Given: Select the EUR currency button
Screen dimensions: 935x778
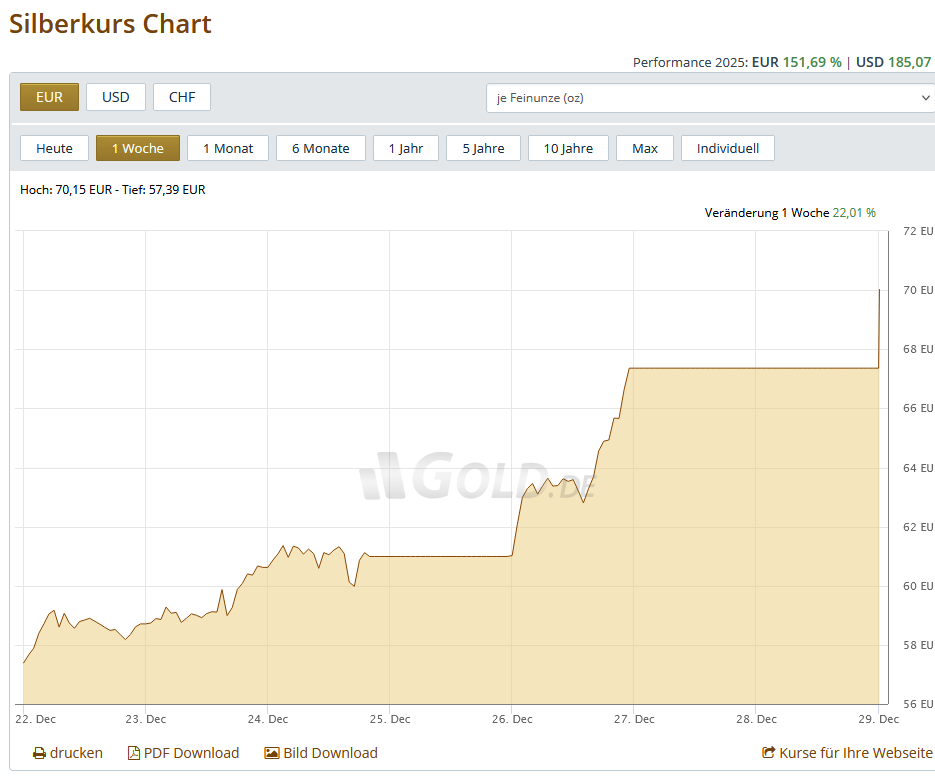Looking at the screenshot, I should click(49, 97).
